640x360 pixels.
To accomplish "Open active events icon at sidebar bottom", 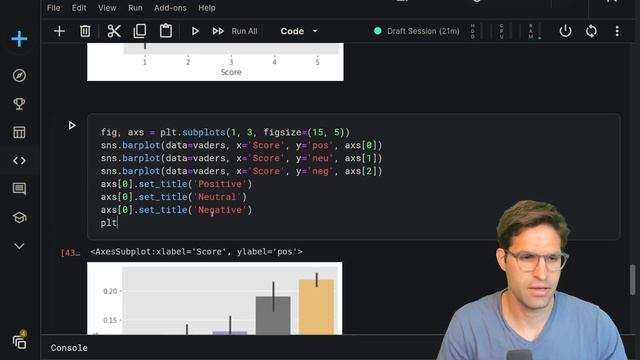I will 20,340.
